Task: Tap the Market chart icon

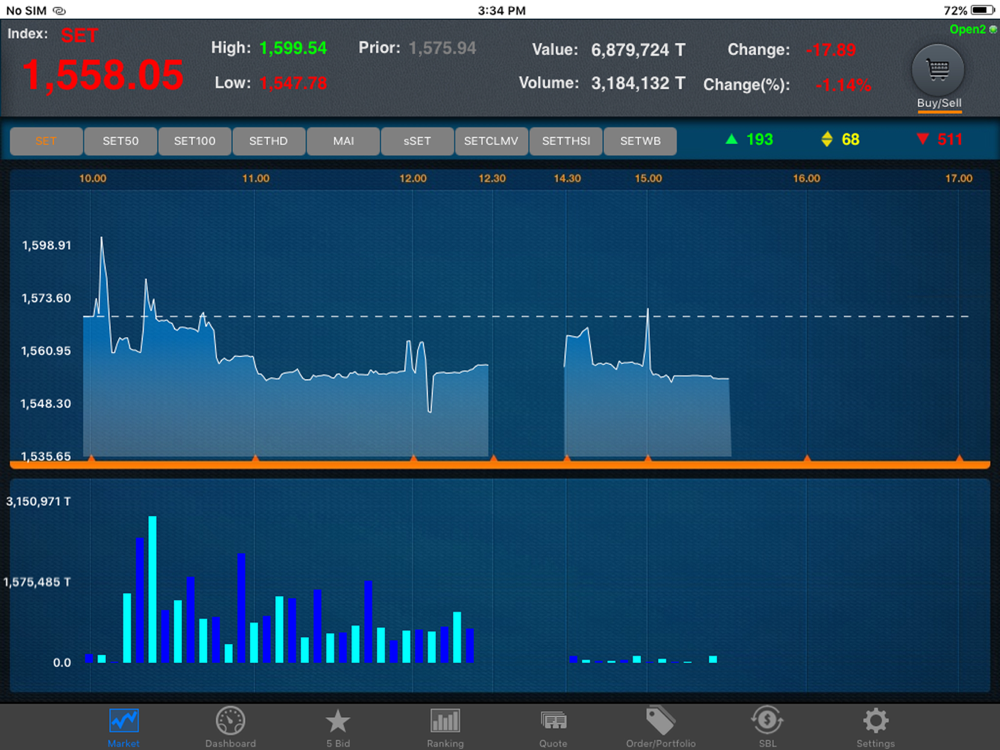Action: (124, 721)
